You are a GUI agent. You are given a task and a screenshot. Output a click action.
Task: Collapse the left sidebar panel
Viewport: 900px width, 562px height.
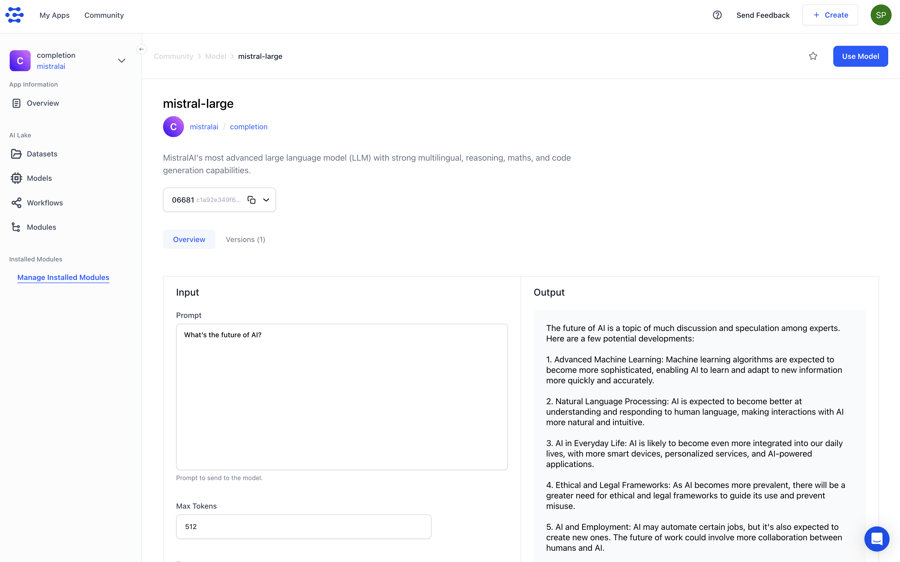point(141,49)
